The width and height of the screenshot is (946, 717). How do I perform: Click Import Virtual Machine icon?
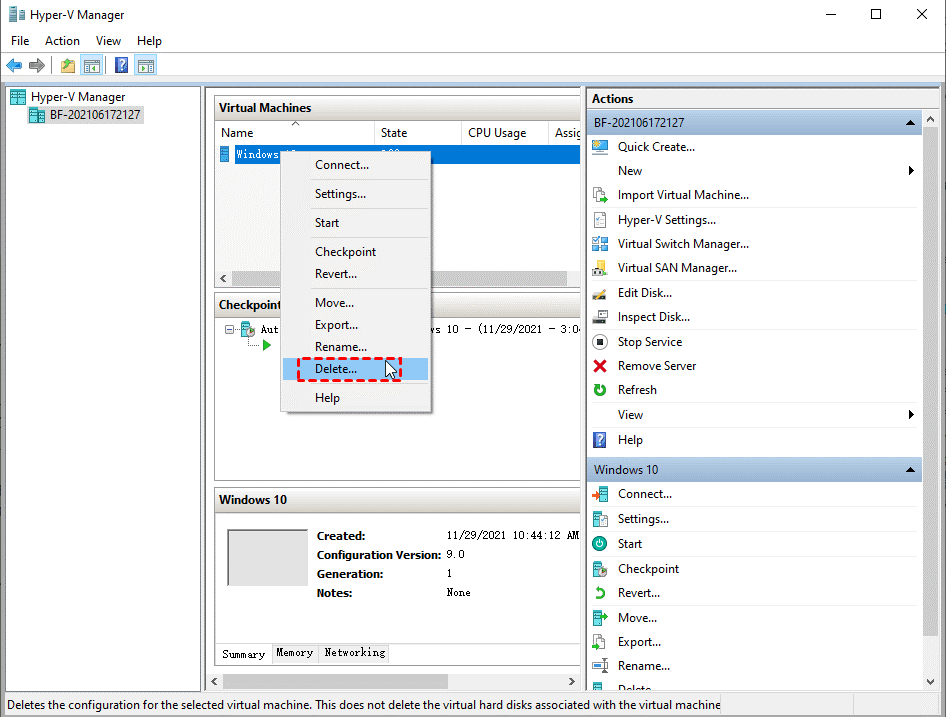coord(600,195)
